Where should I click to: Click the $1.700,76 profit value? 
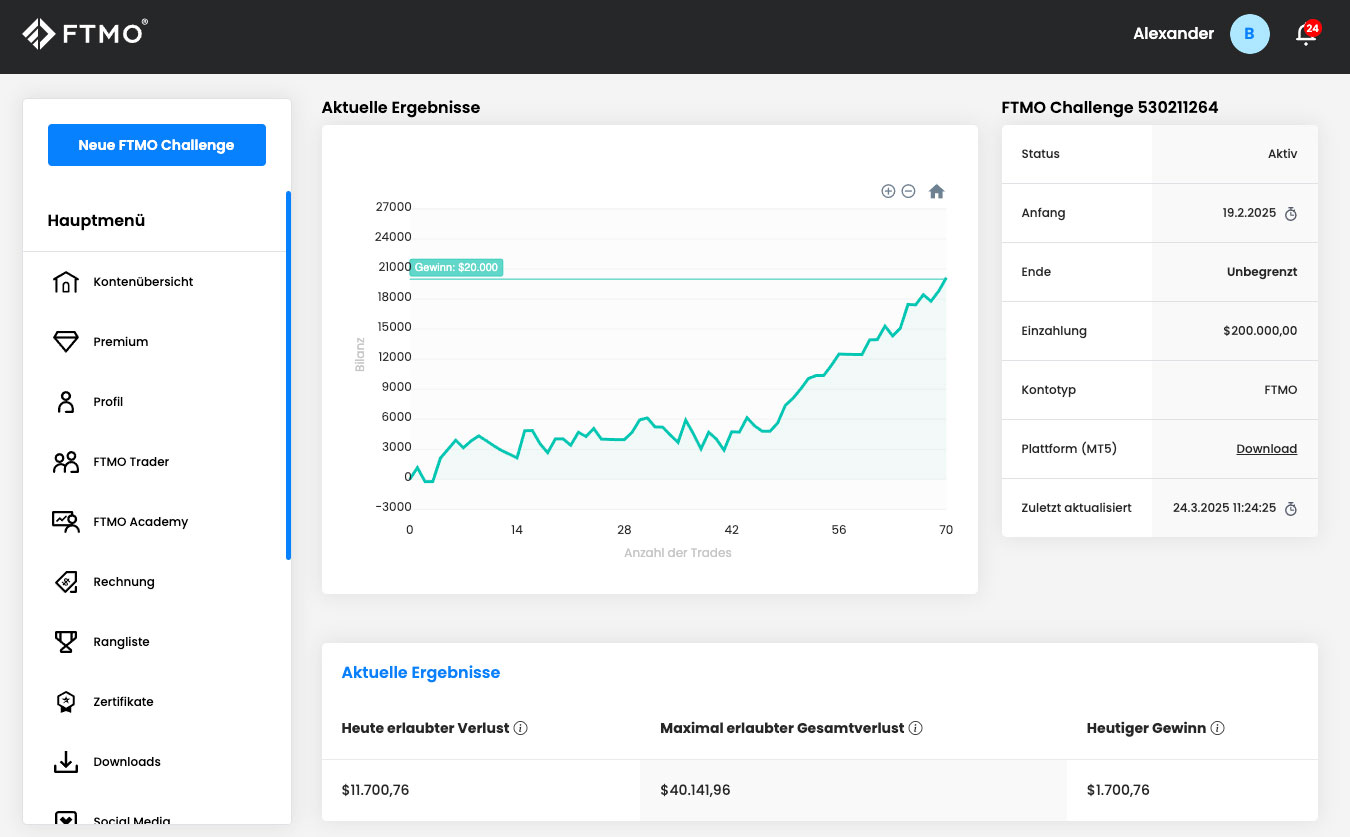pyautogui.click(x=1118, y=790)
